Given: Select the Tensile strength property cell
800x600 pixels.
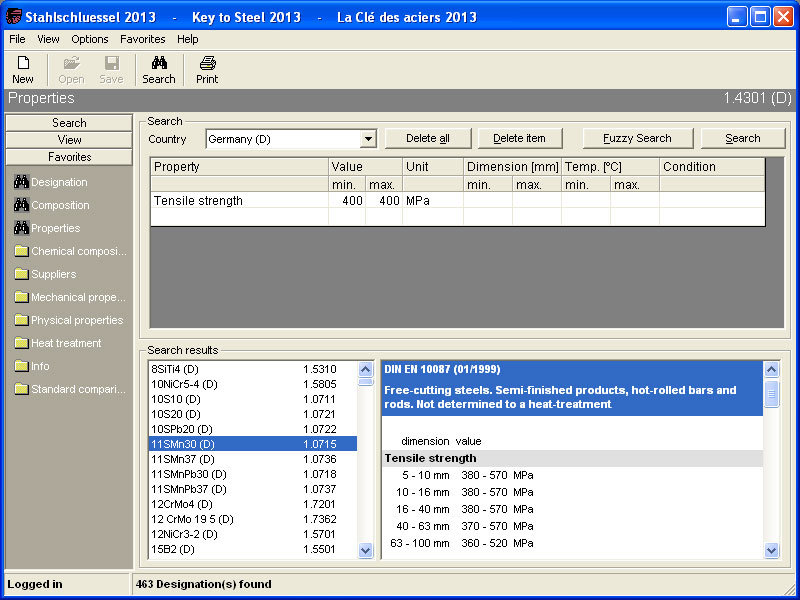Looking at the screenshot, I should (x=240, y=201).
